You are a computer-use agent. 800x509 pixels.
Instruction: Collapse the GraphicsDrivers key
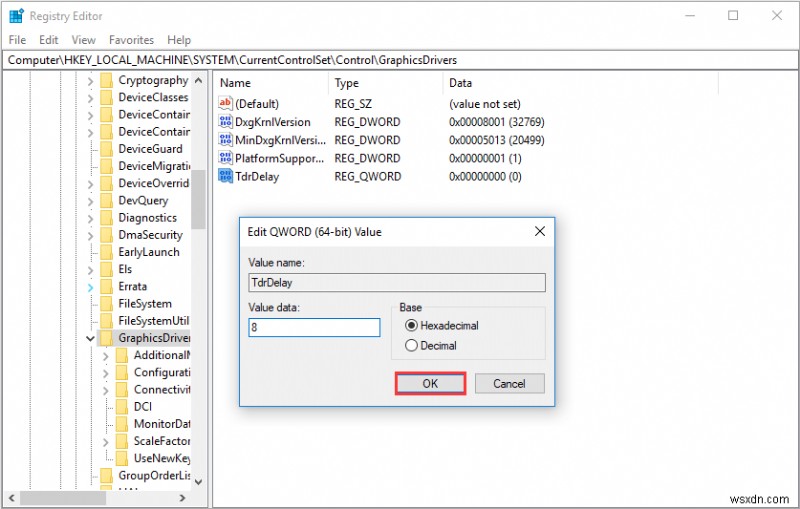90,338
